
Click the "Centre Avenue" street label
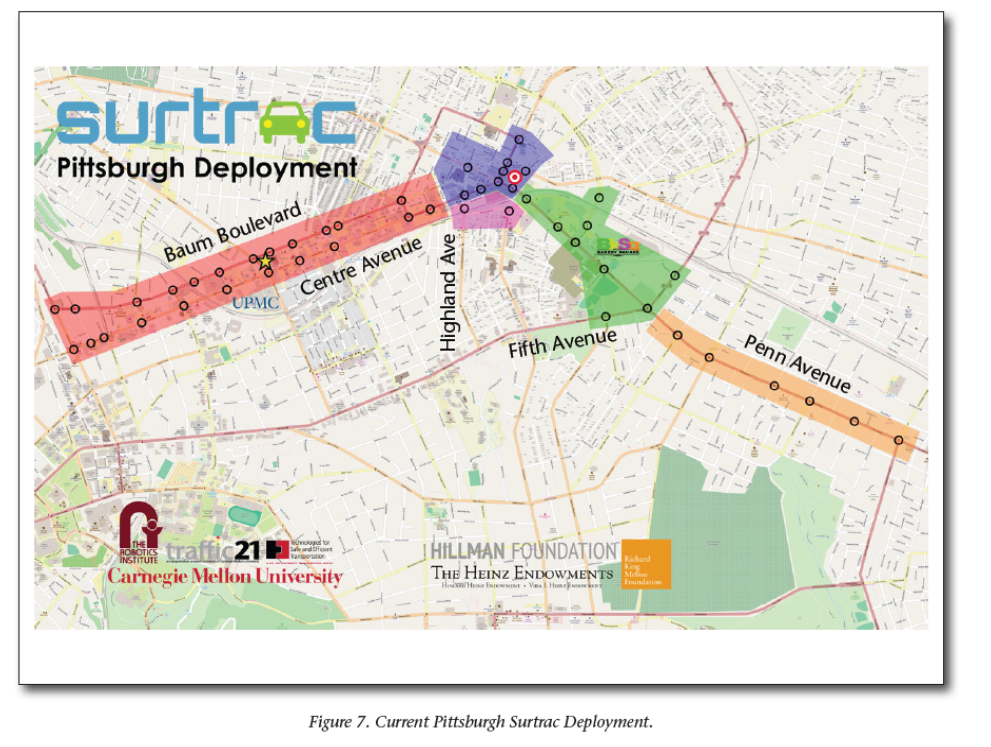[x=360, y=266]
